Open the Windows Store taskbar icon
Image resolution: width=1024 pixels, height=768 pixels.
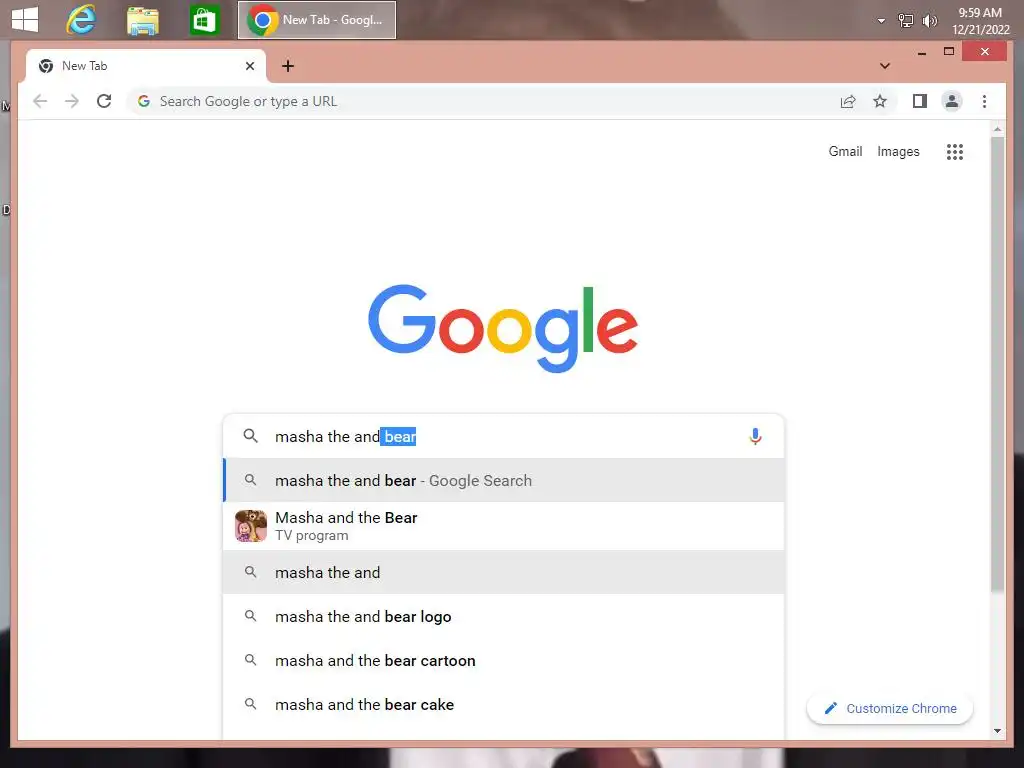pyautogui.click(x=204, y=20)
